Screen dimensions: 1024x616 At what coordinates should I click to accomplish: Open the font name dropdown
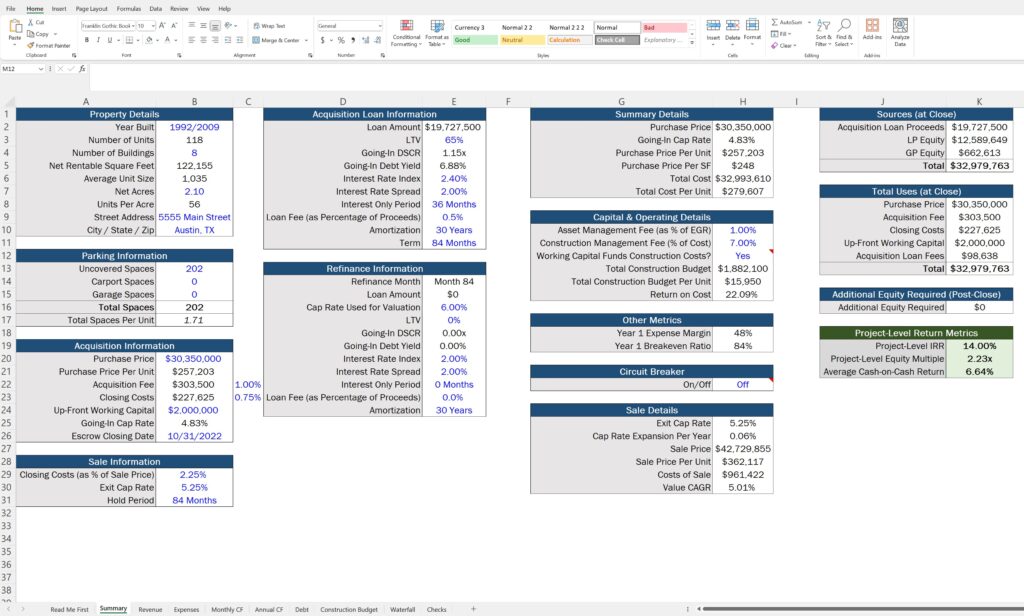click(x=134, y=26)
